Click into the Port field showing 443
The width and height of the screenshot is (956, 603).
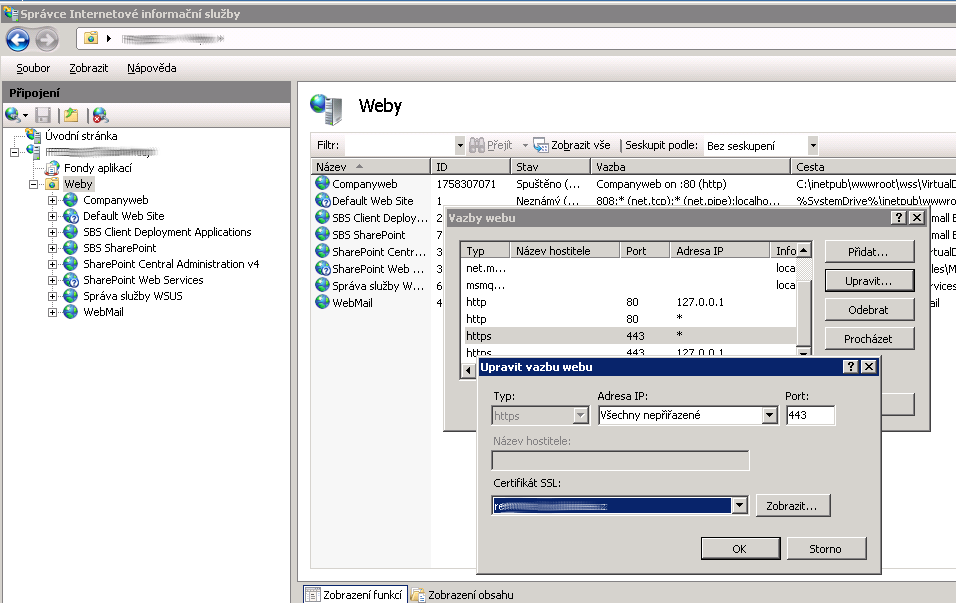coord(809,415)
